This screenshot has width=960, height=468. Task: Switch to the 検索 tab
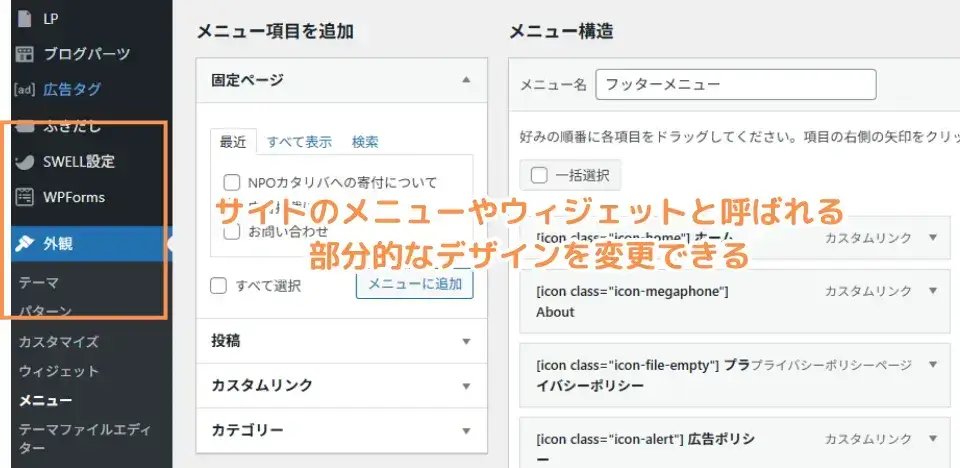[365, 142]
